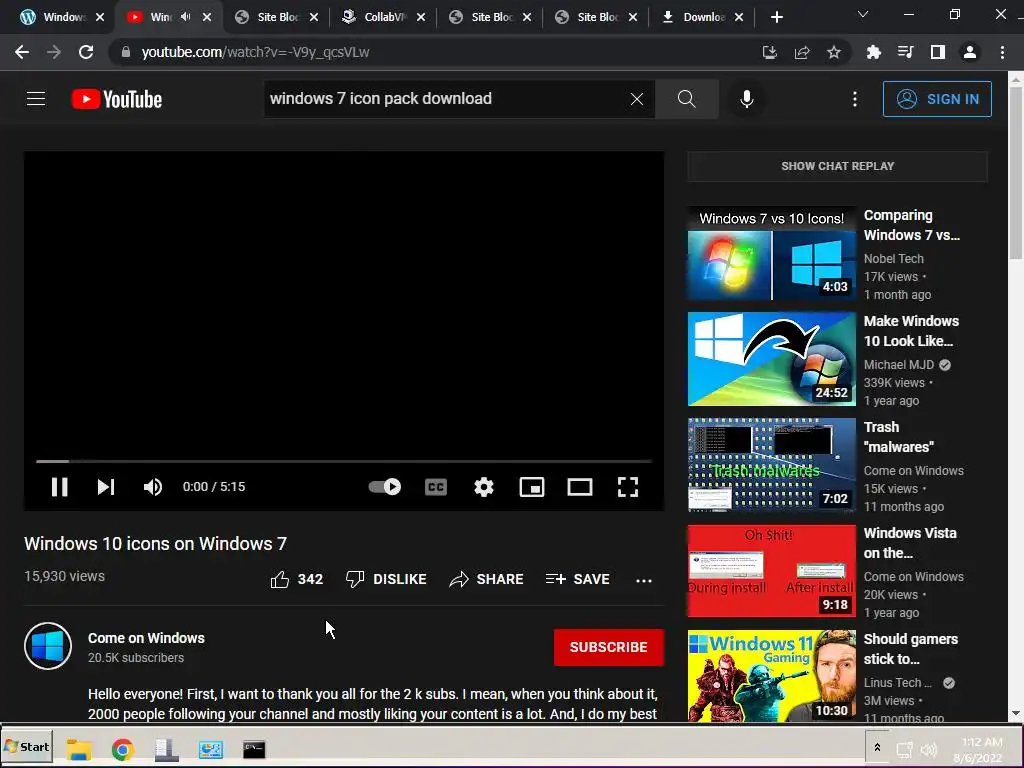Image resolution: width=1024 pixels, height=768 pixels.
Task: Open File Explorer from taskbar
Action: [x=79, y=749]
